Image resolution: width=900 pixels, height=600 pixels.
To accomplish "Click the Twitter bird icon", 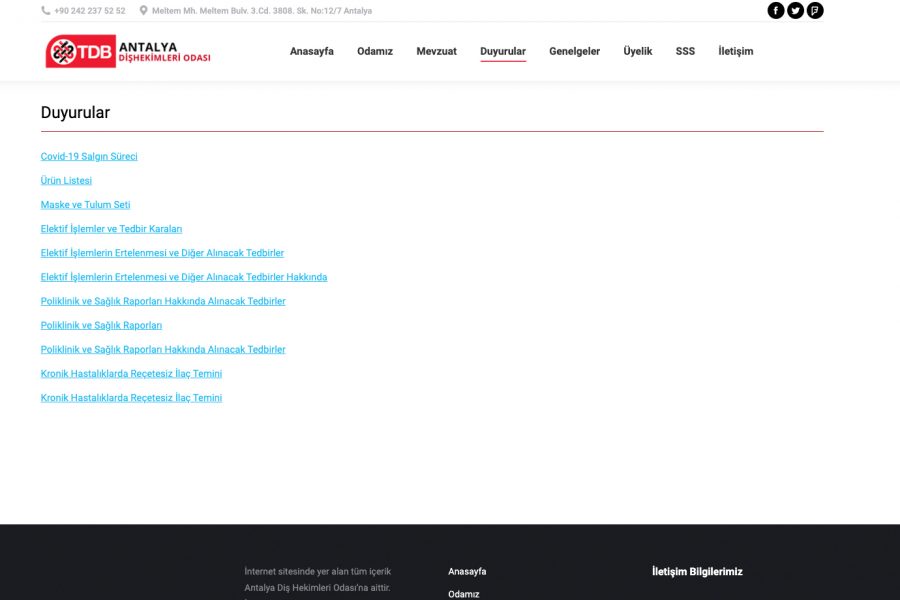I will (795, 11).
